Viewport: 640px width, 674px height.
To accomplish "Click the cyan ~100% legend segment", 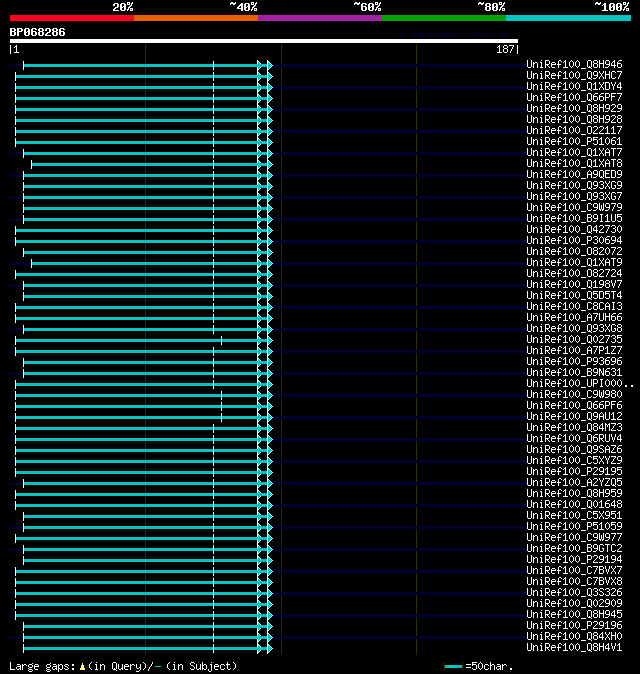I will (568, 18).
